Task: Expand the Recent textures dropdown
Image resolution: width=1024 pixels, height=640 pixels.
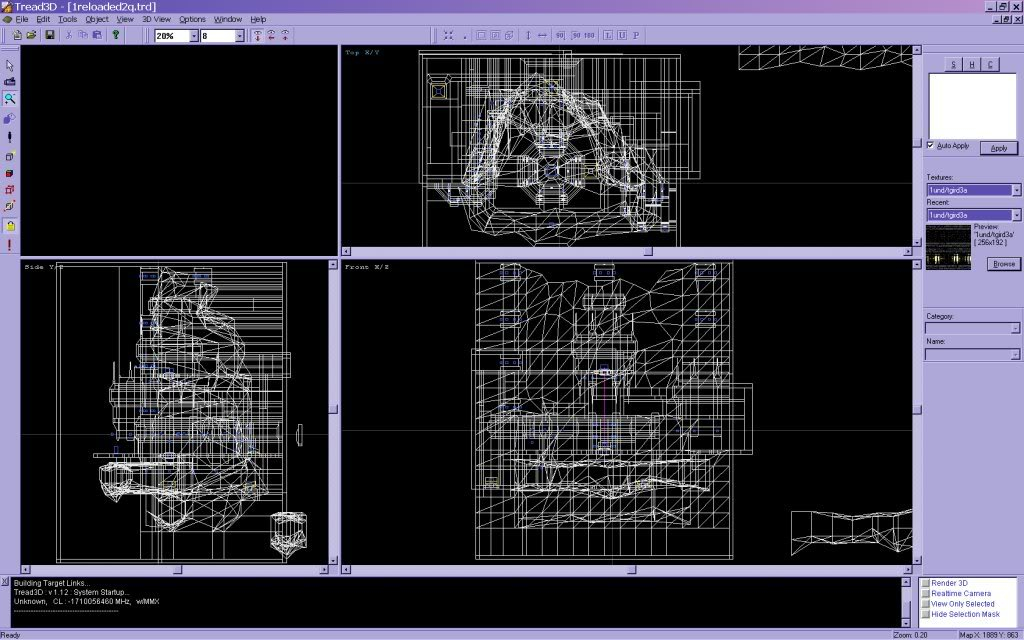Action: [1016, 215]
